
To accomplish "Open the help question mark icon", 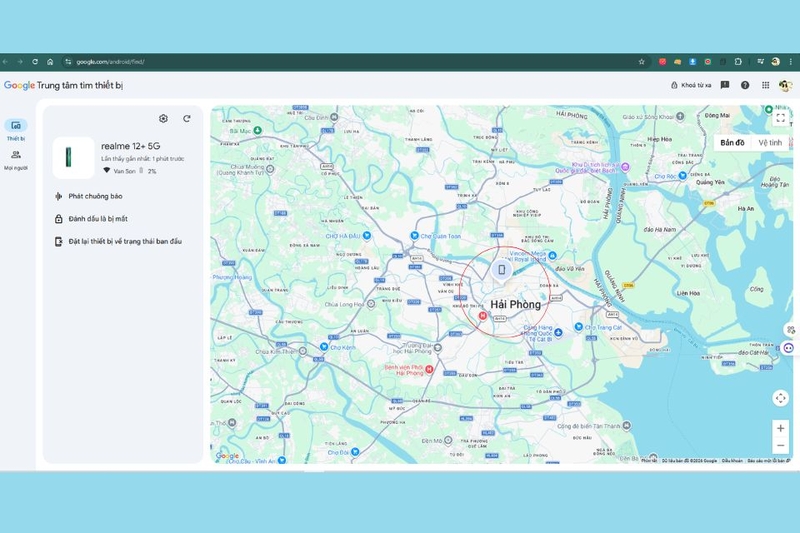I will tap(745, 85).
